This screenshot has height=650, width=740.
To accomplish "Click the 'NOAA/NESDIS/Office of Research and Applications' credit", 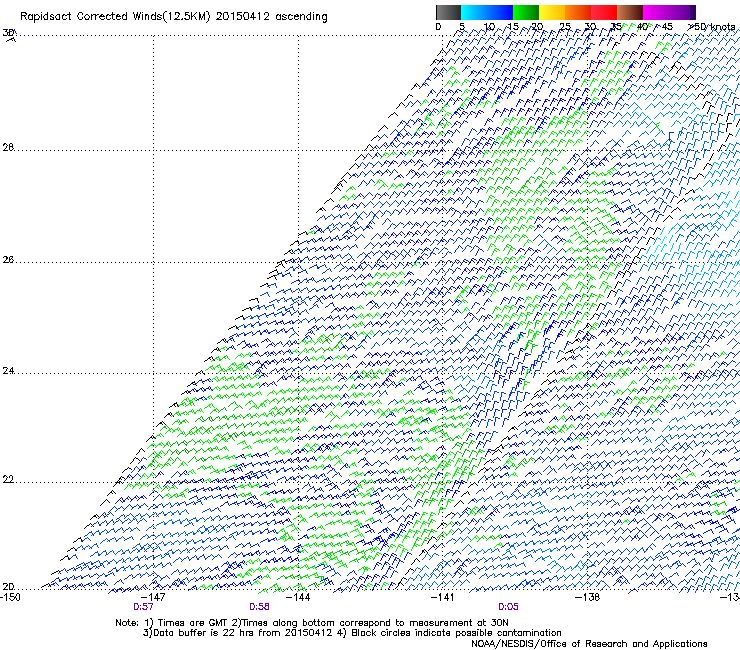I will tap(589, 644).
